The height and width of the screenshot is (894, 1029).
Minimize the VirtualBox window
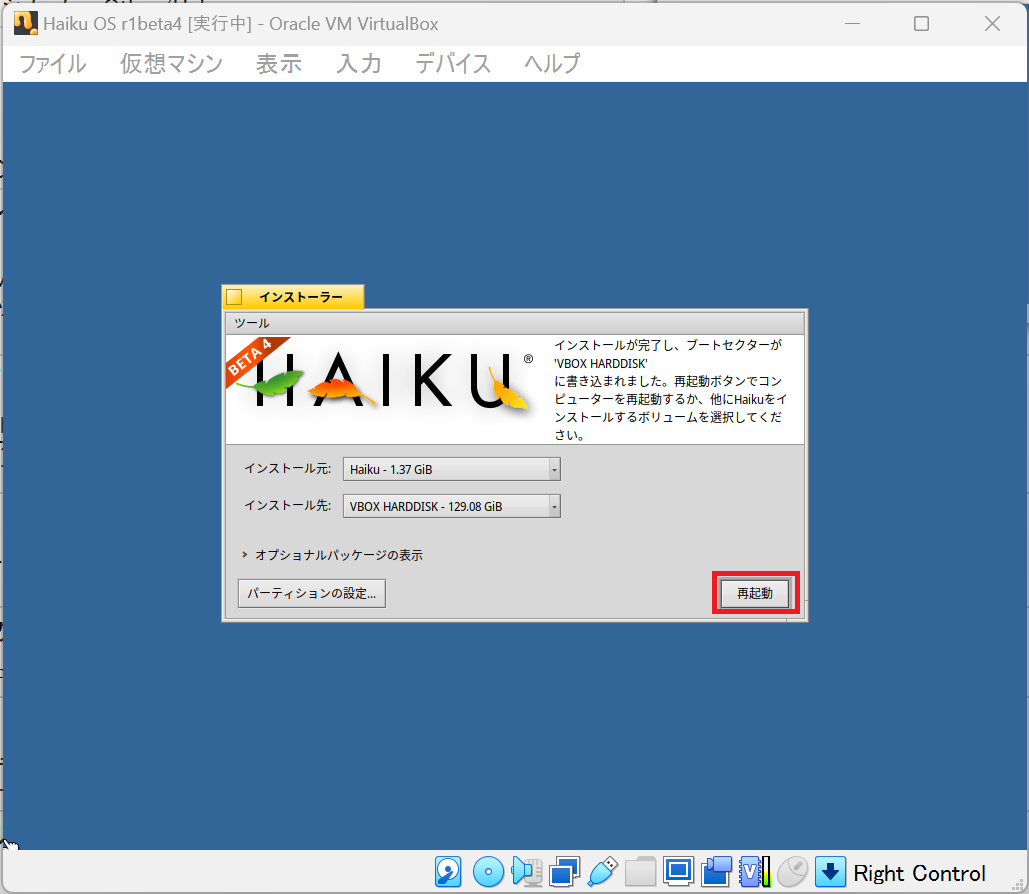tap(852, 24)
